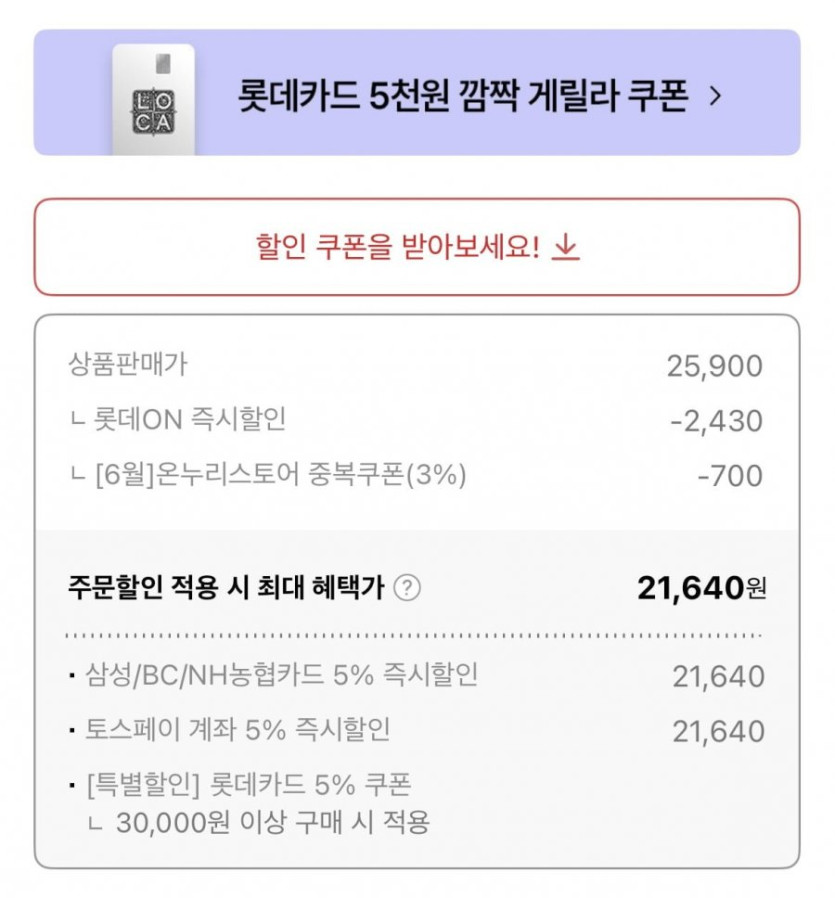This screenshot has width=835, height=898.
Task: Click the download arrow icon for coupons
Action: (566, 247)
